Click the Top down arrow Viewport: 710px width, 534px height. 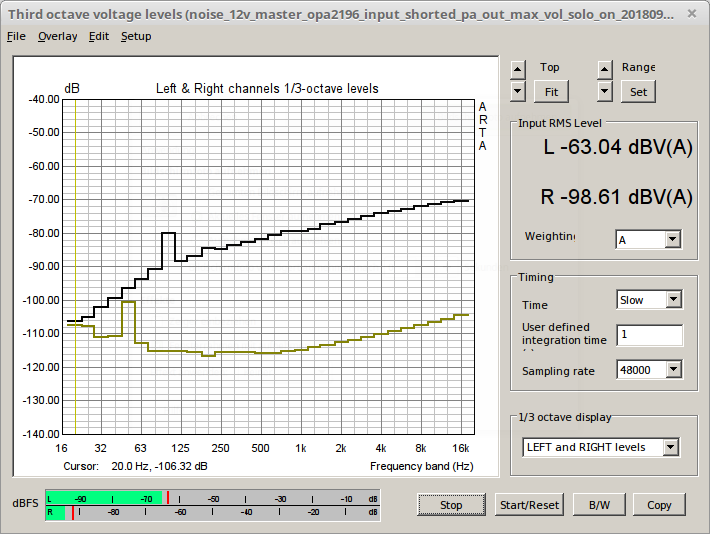click(517, 91)
